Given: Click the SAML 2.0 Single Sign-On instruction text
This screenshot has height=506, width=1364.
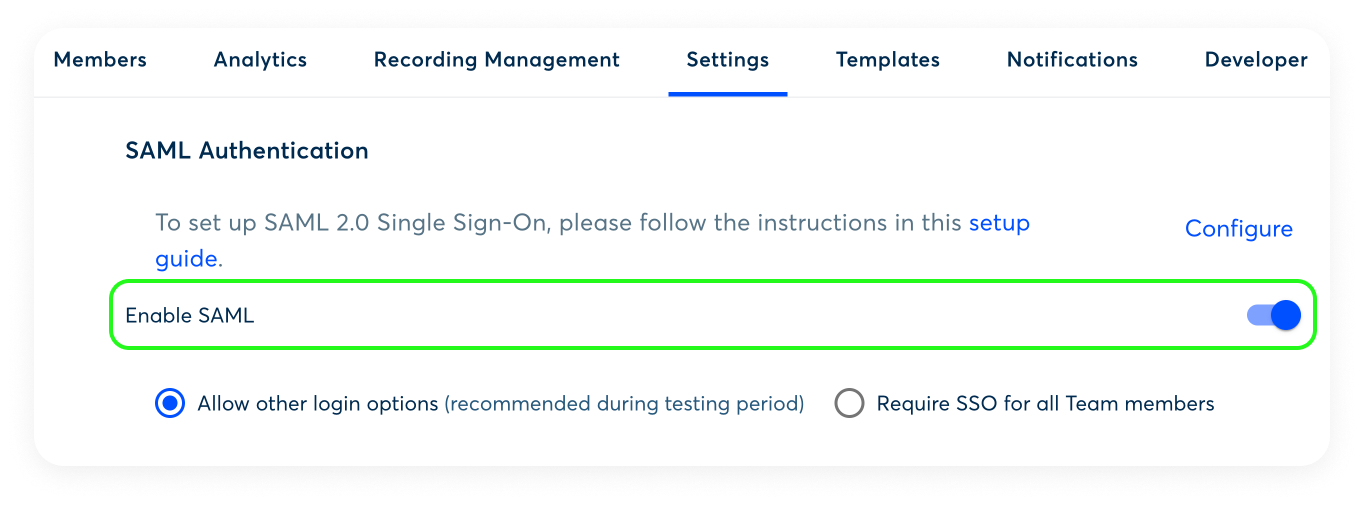Looking at the screenshot, I should pyautogui.click(x=558, y=223).
